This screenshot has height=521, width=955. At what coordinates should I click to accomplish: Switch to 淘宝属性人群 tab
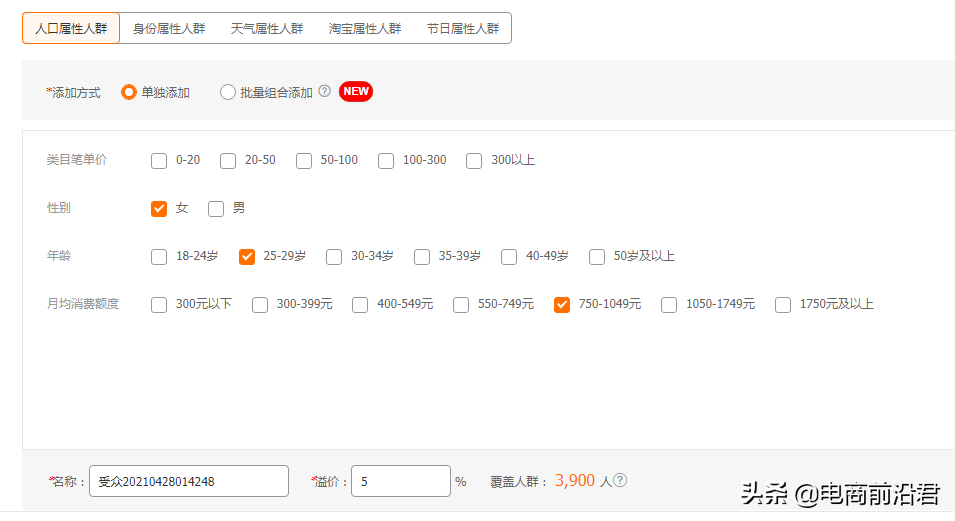365,28
